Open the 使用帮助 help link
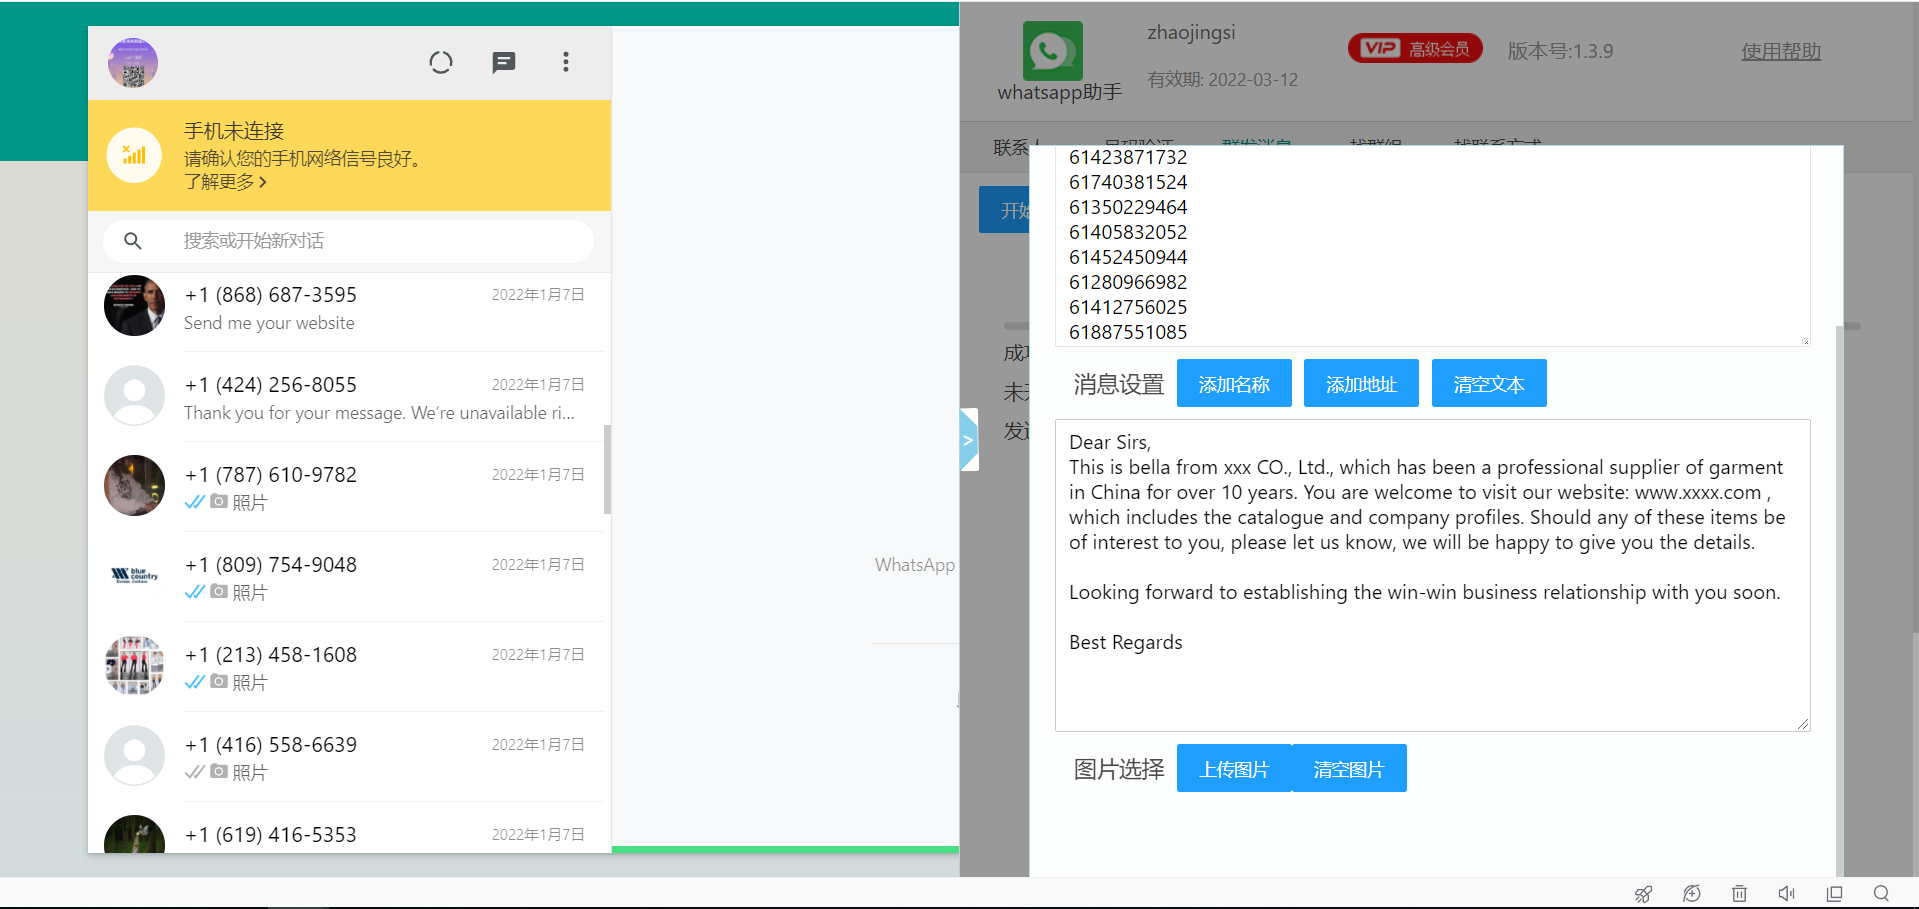Image resolution: width=1919 pixels, height=909 pixels. pos(1781,51)
